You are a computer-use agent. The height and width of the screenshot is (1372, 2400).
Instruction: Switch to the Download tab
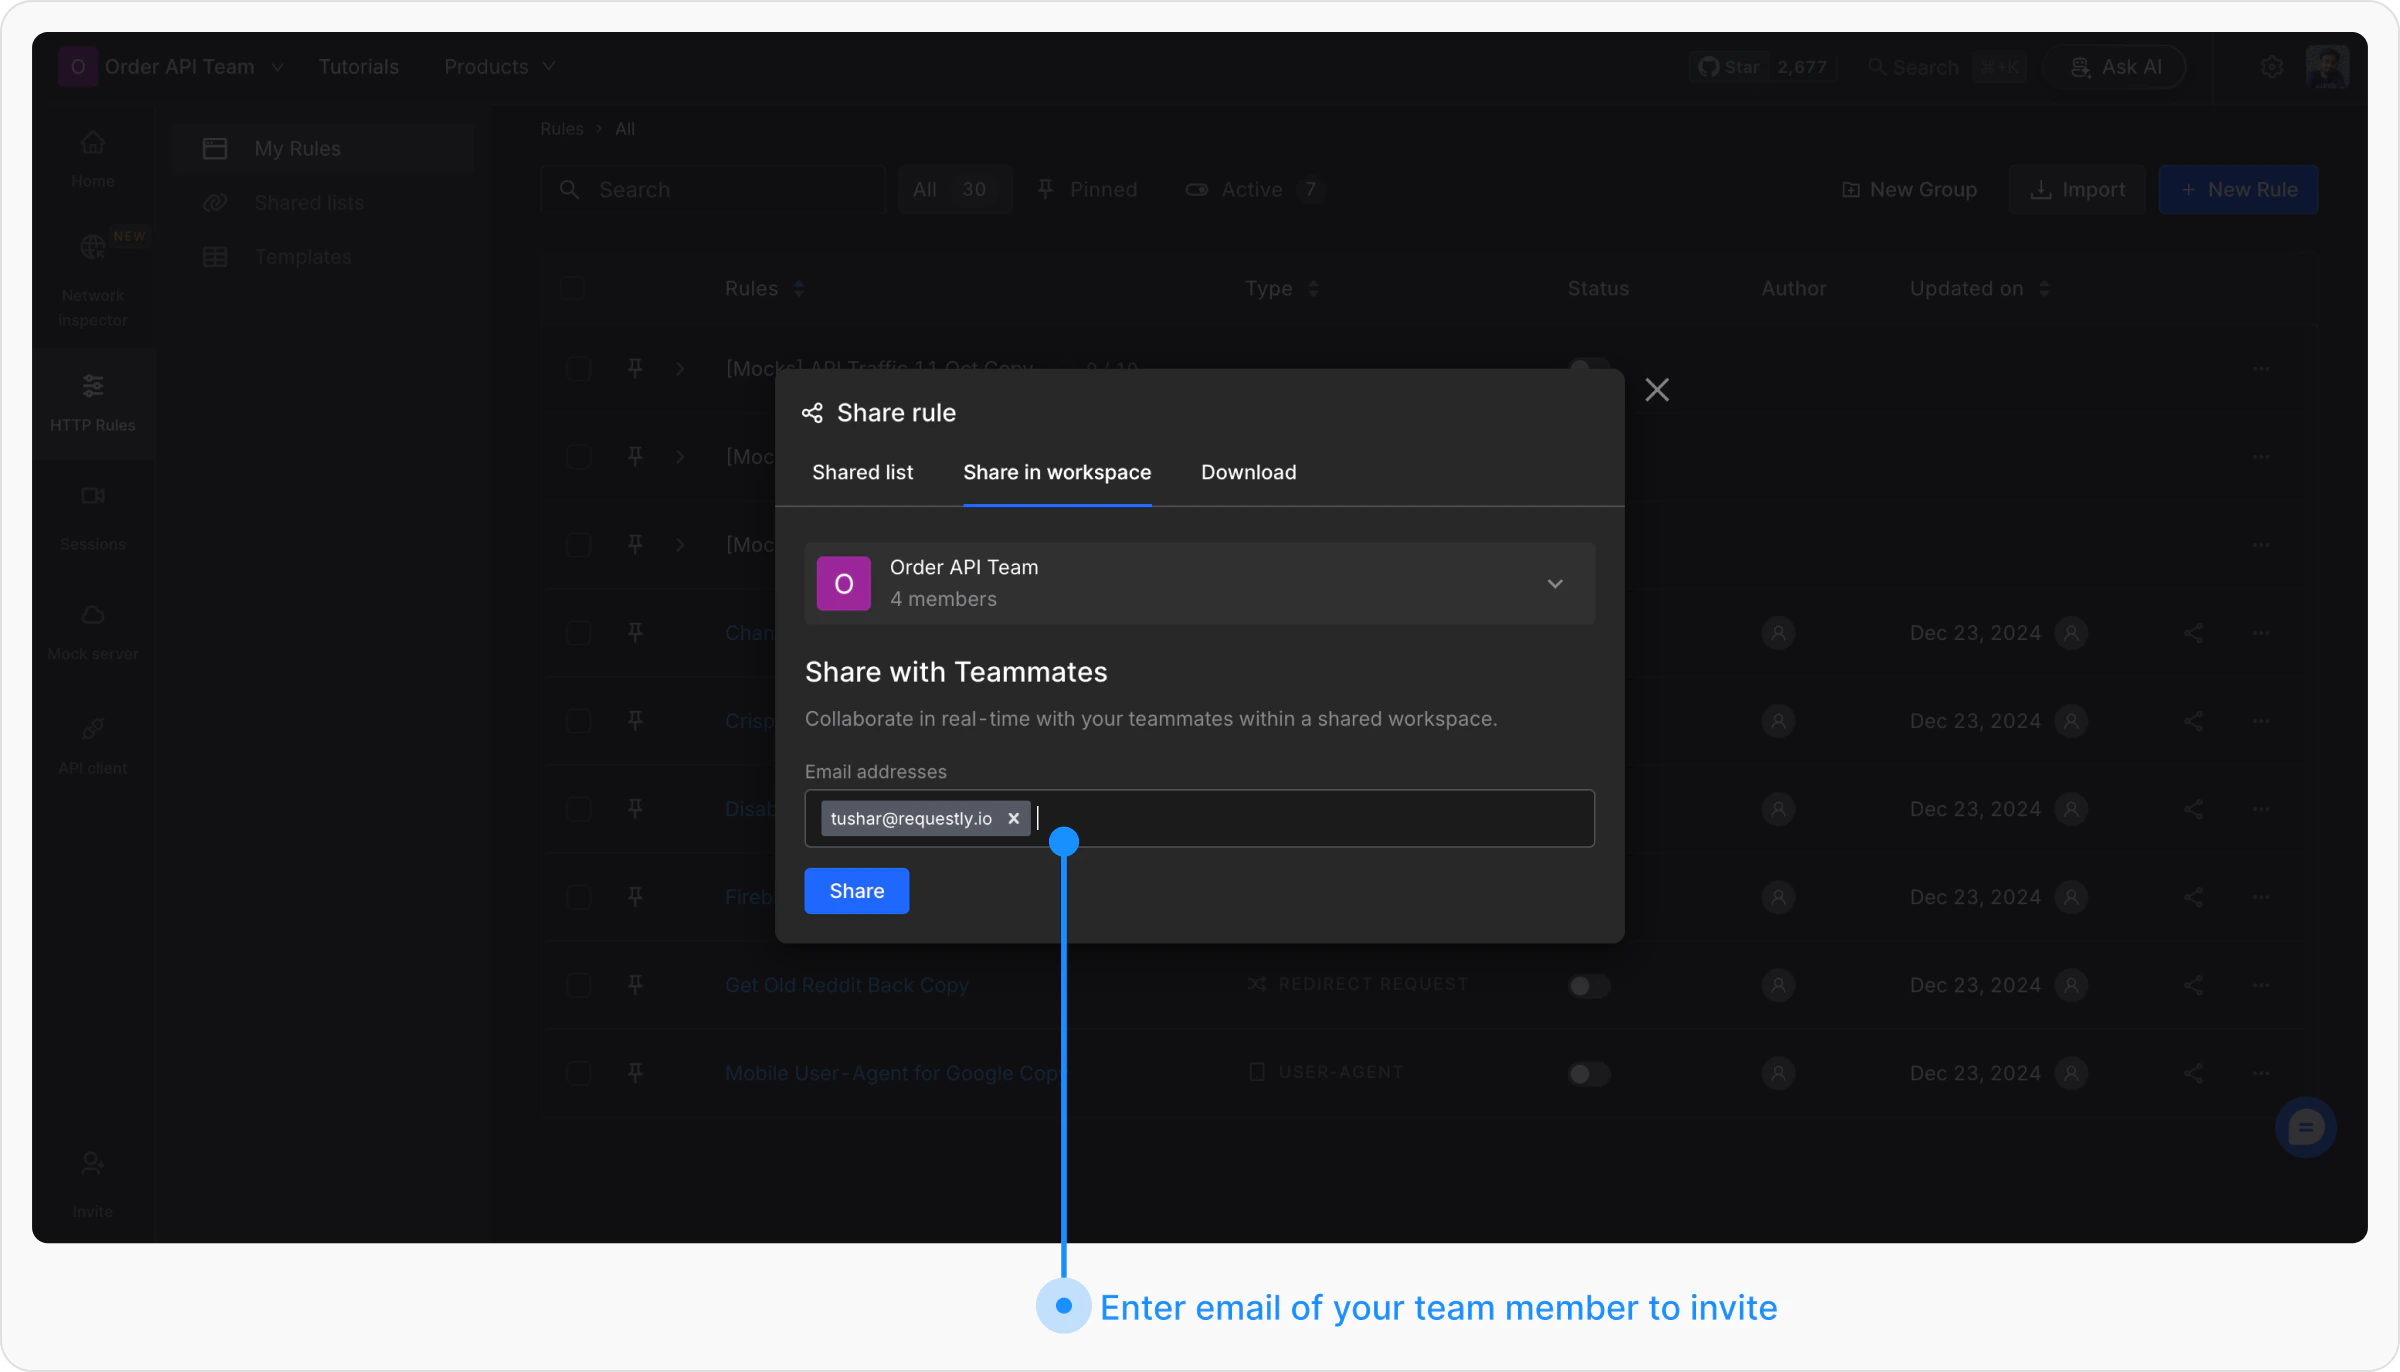click(1248, 472)
